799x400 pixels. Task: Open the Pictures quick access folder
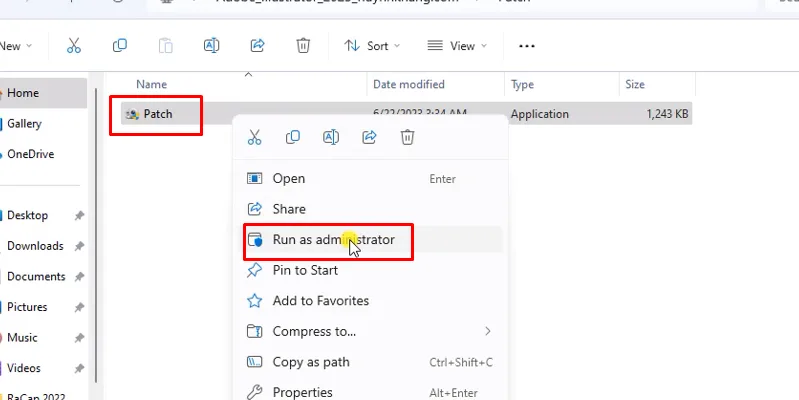pos(27,307)
